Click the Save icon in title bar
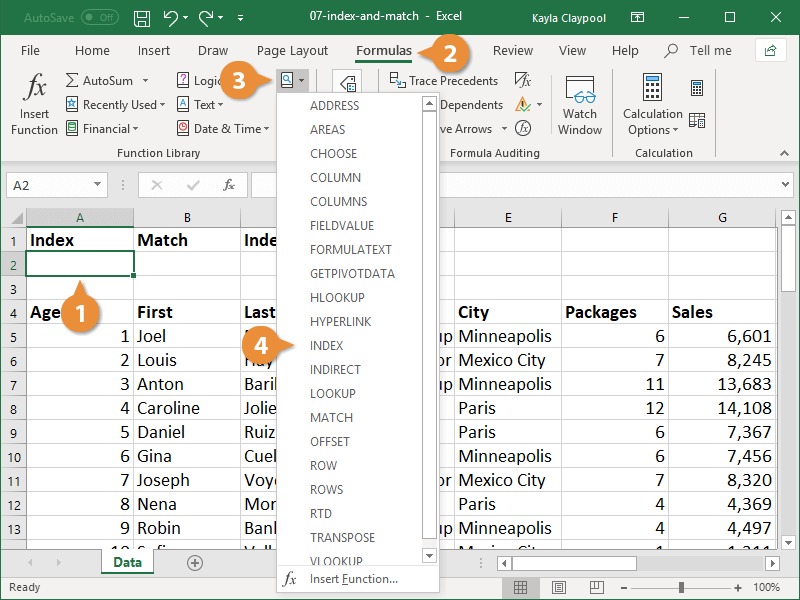Viewport: 800px width, 600px height. click(142, 18)
